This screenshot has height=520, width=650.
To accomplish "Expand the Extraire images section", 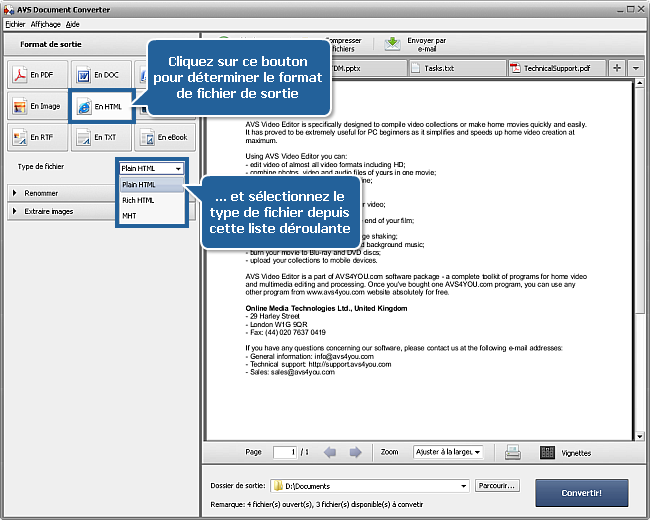I will (x=15, y=211).
